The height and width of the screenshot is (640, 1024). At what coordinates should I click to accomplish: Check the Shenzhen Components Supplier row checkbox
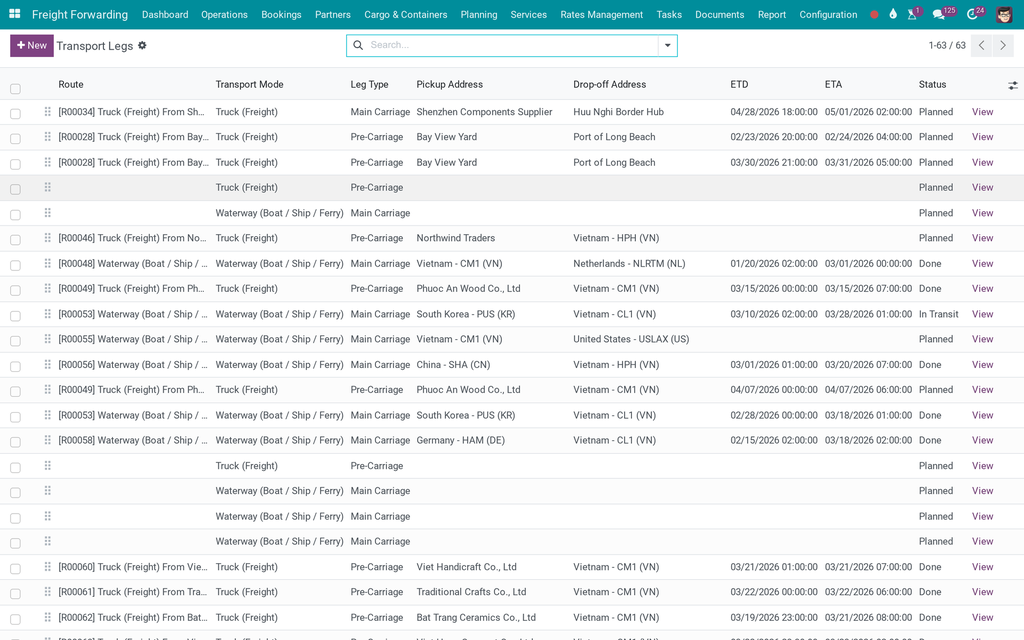(16, 114)
